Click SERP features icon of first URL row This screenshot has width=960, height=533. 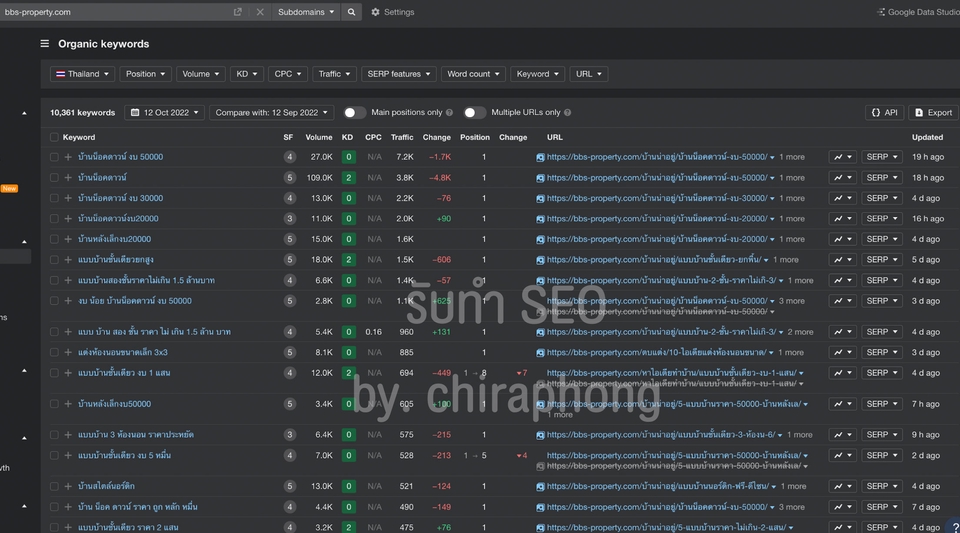point(540,157)
